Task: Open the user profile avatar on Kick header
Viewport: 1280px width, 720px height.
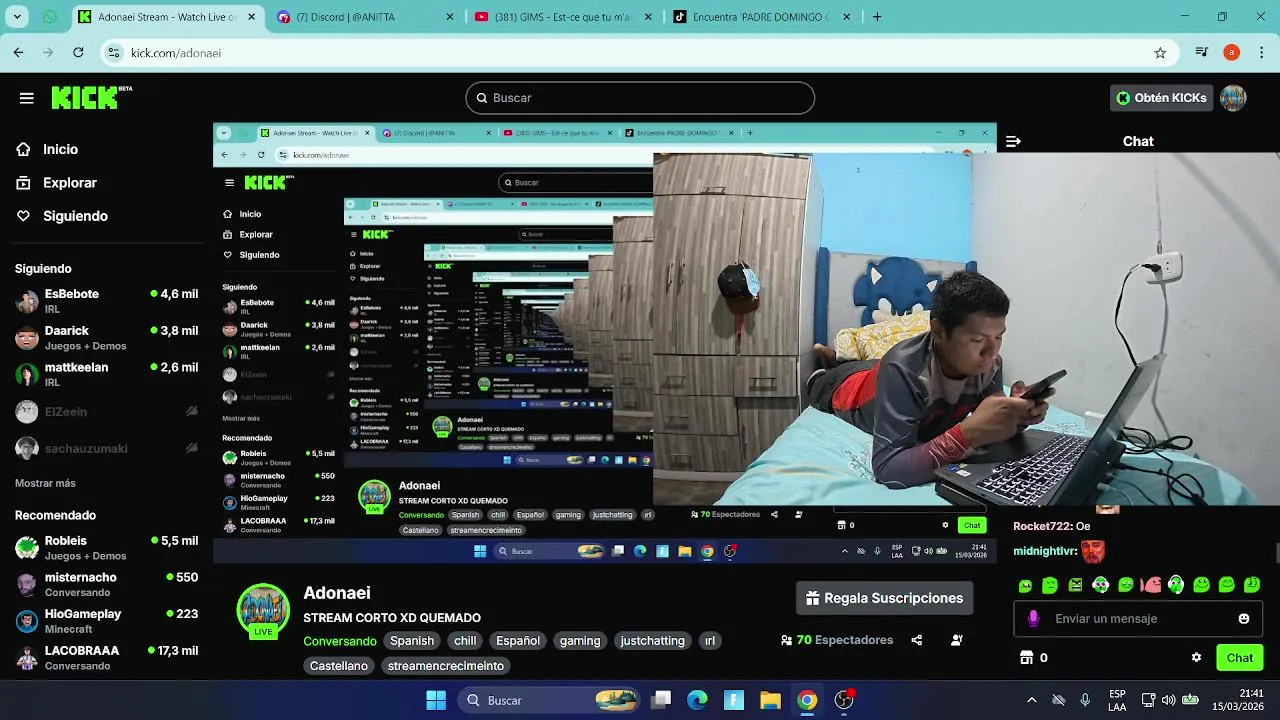Action: click(1233, 98)
